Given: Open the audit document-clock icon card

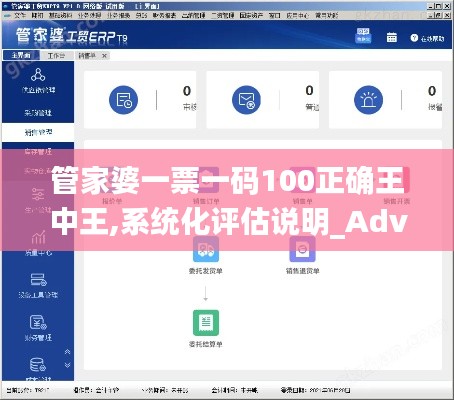Looking at the screenshot, I should point(123,100).
